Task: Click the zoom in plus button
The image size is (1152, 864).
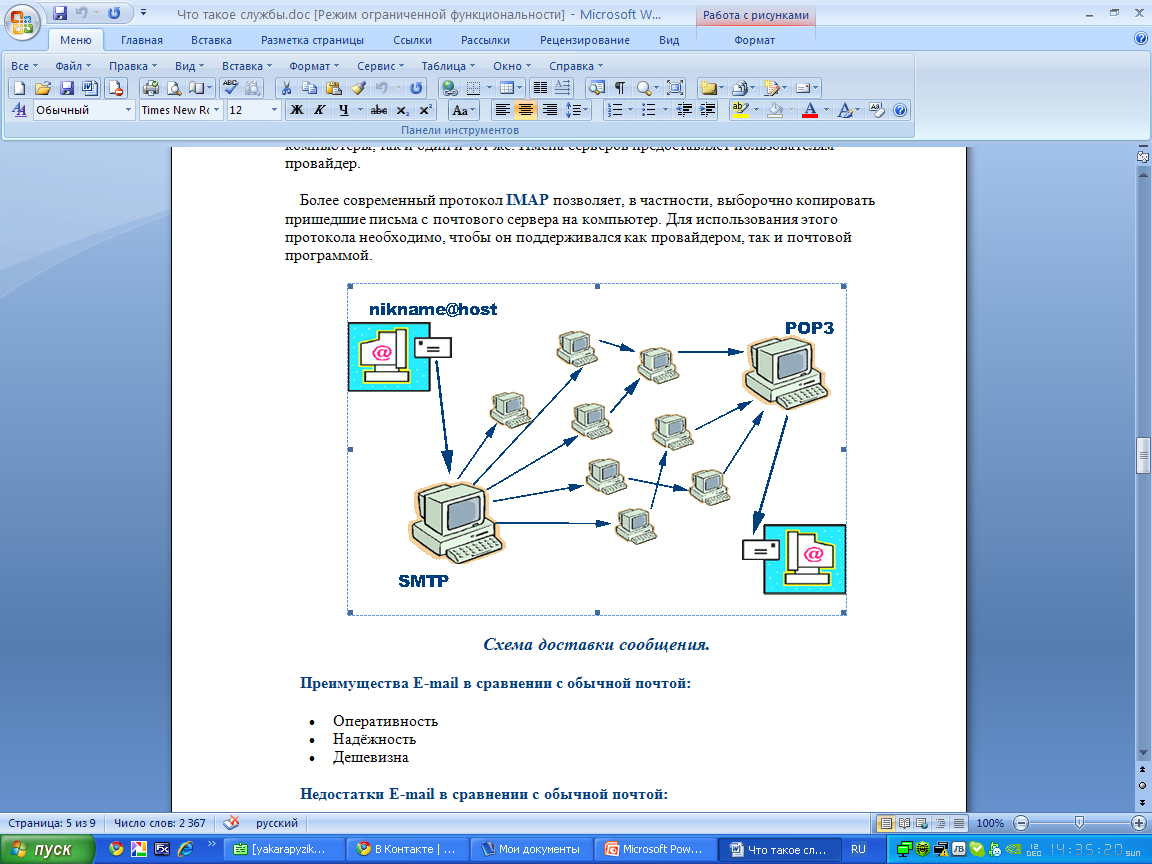Action: point(1139,823)
